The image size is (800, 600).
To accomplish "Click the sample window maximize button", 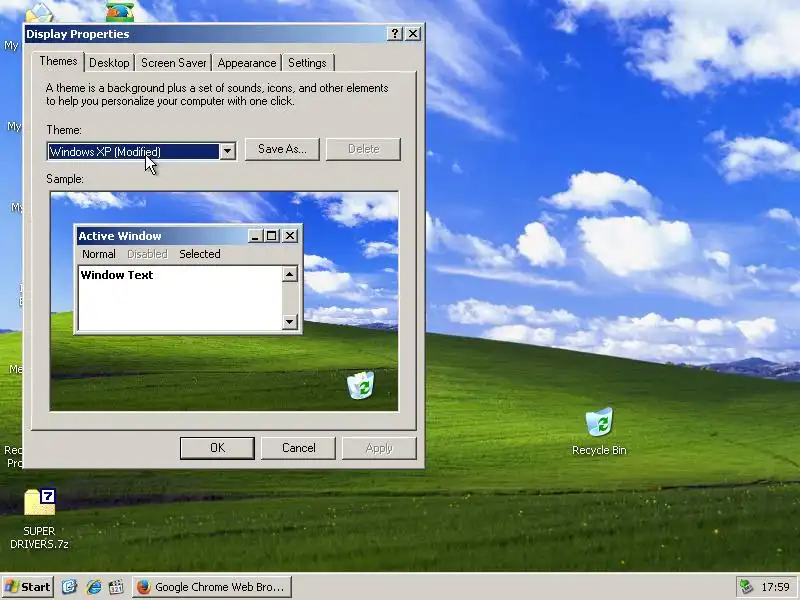I will coord(272,236).
